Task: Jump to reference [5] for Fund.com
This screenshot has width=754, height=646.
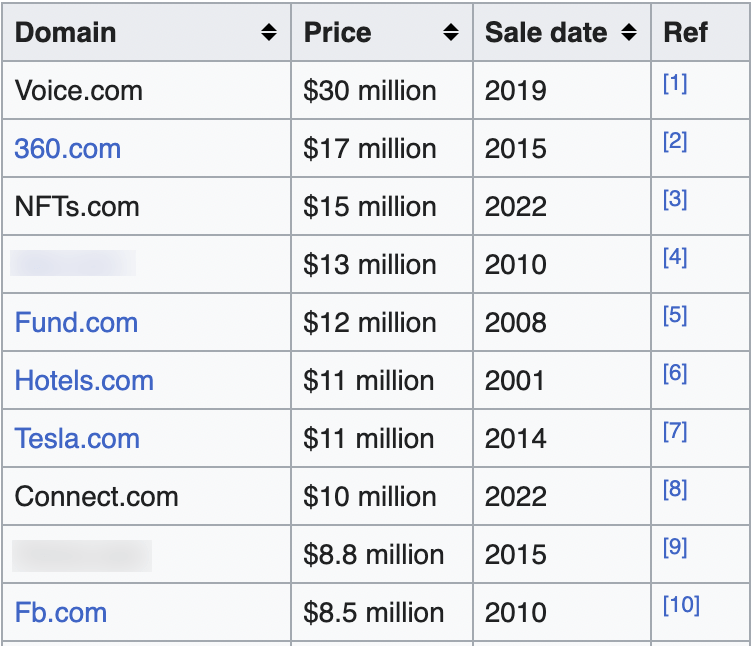Action: (x=675, y=315)
